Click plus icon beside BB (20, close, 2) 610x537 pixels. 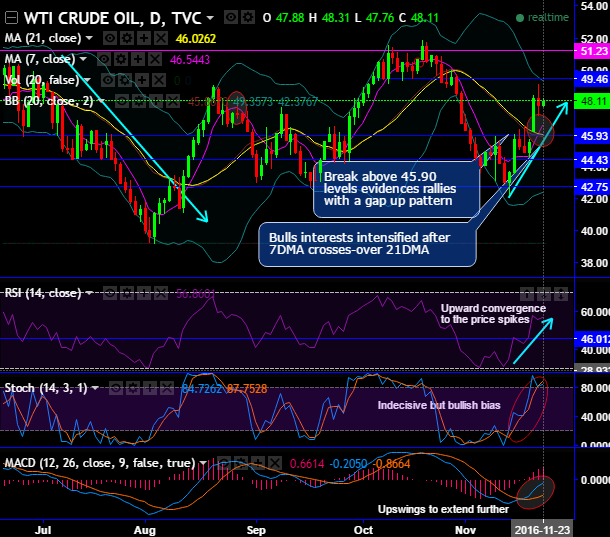click(156, 102)
